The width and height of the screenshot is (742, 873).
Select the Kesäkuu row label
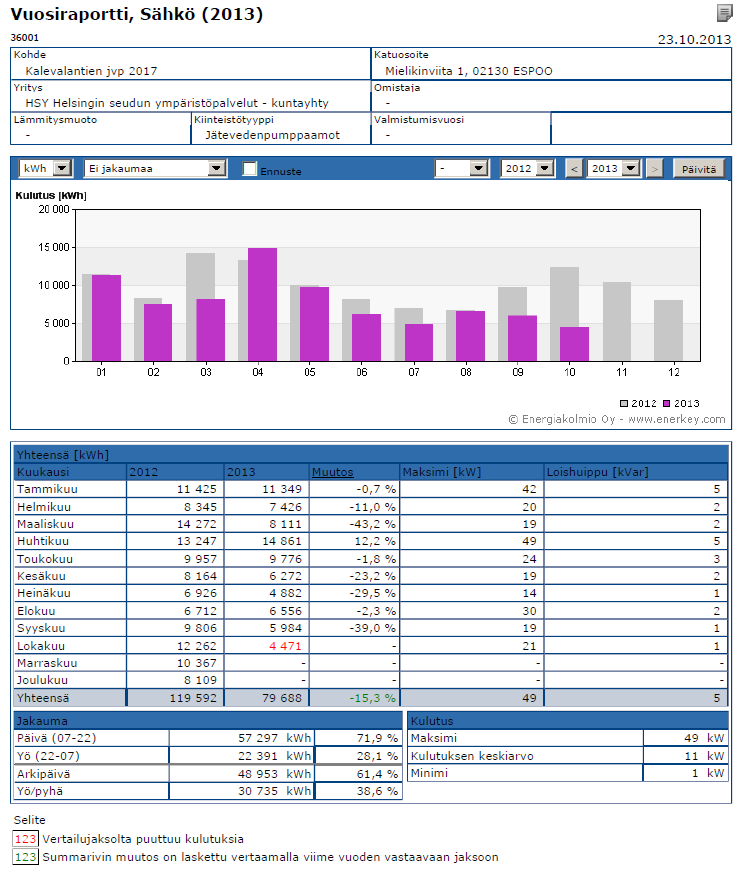pyautogui.click(x=41, y=576)
